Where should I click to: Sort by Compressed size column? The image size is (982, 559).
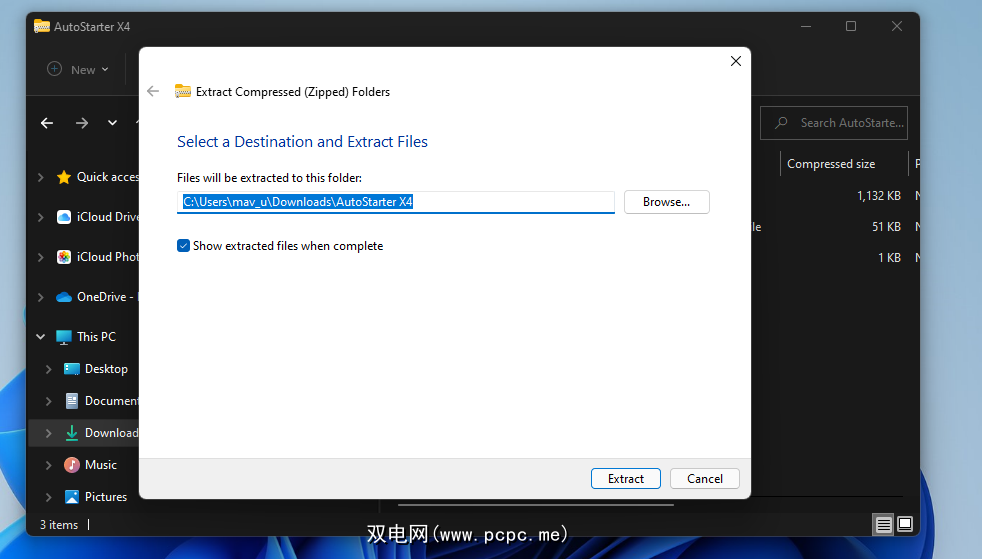(831, 163)
